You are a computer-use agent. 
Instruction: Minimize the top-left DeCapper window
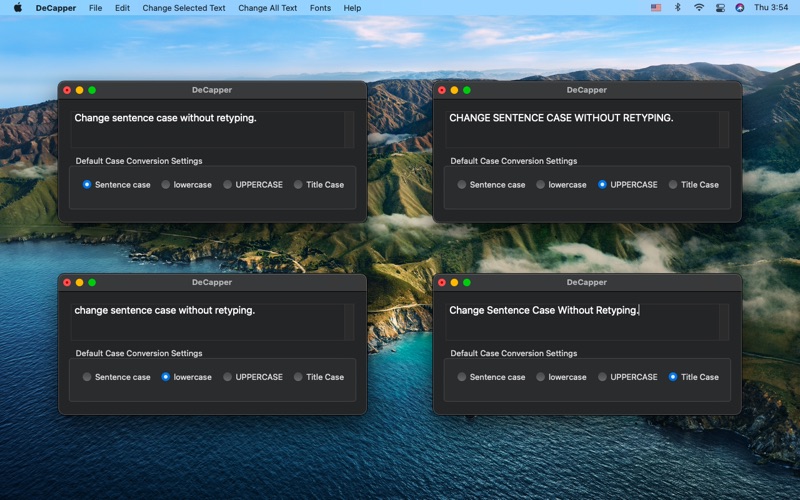coord(80,90)
